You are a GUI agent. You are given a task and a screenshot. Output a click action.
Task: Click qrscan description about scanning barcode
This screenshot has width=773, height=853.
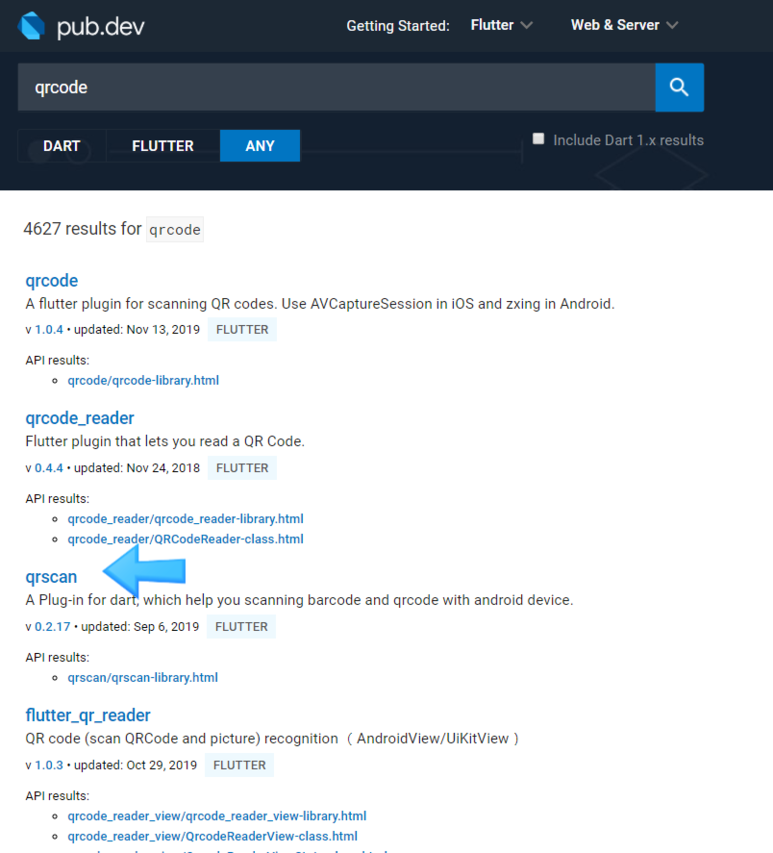pyautogui.click(x=299, y=600)
